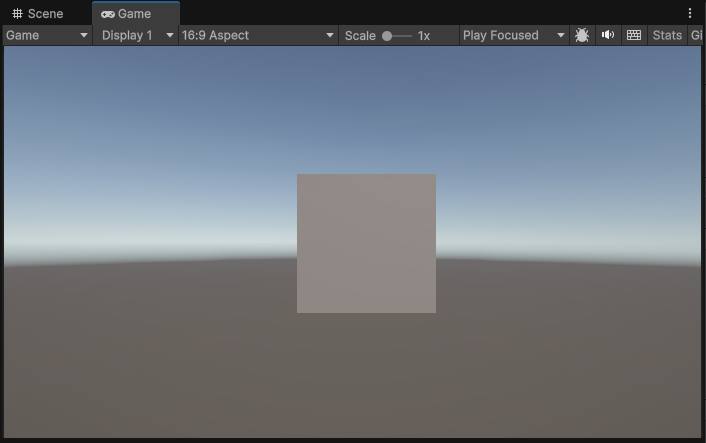Open the Game view mode dropdown
706x443 pixels.
pos(47,35)
